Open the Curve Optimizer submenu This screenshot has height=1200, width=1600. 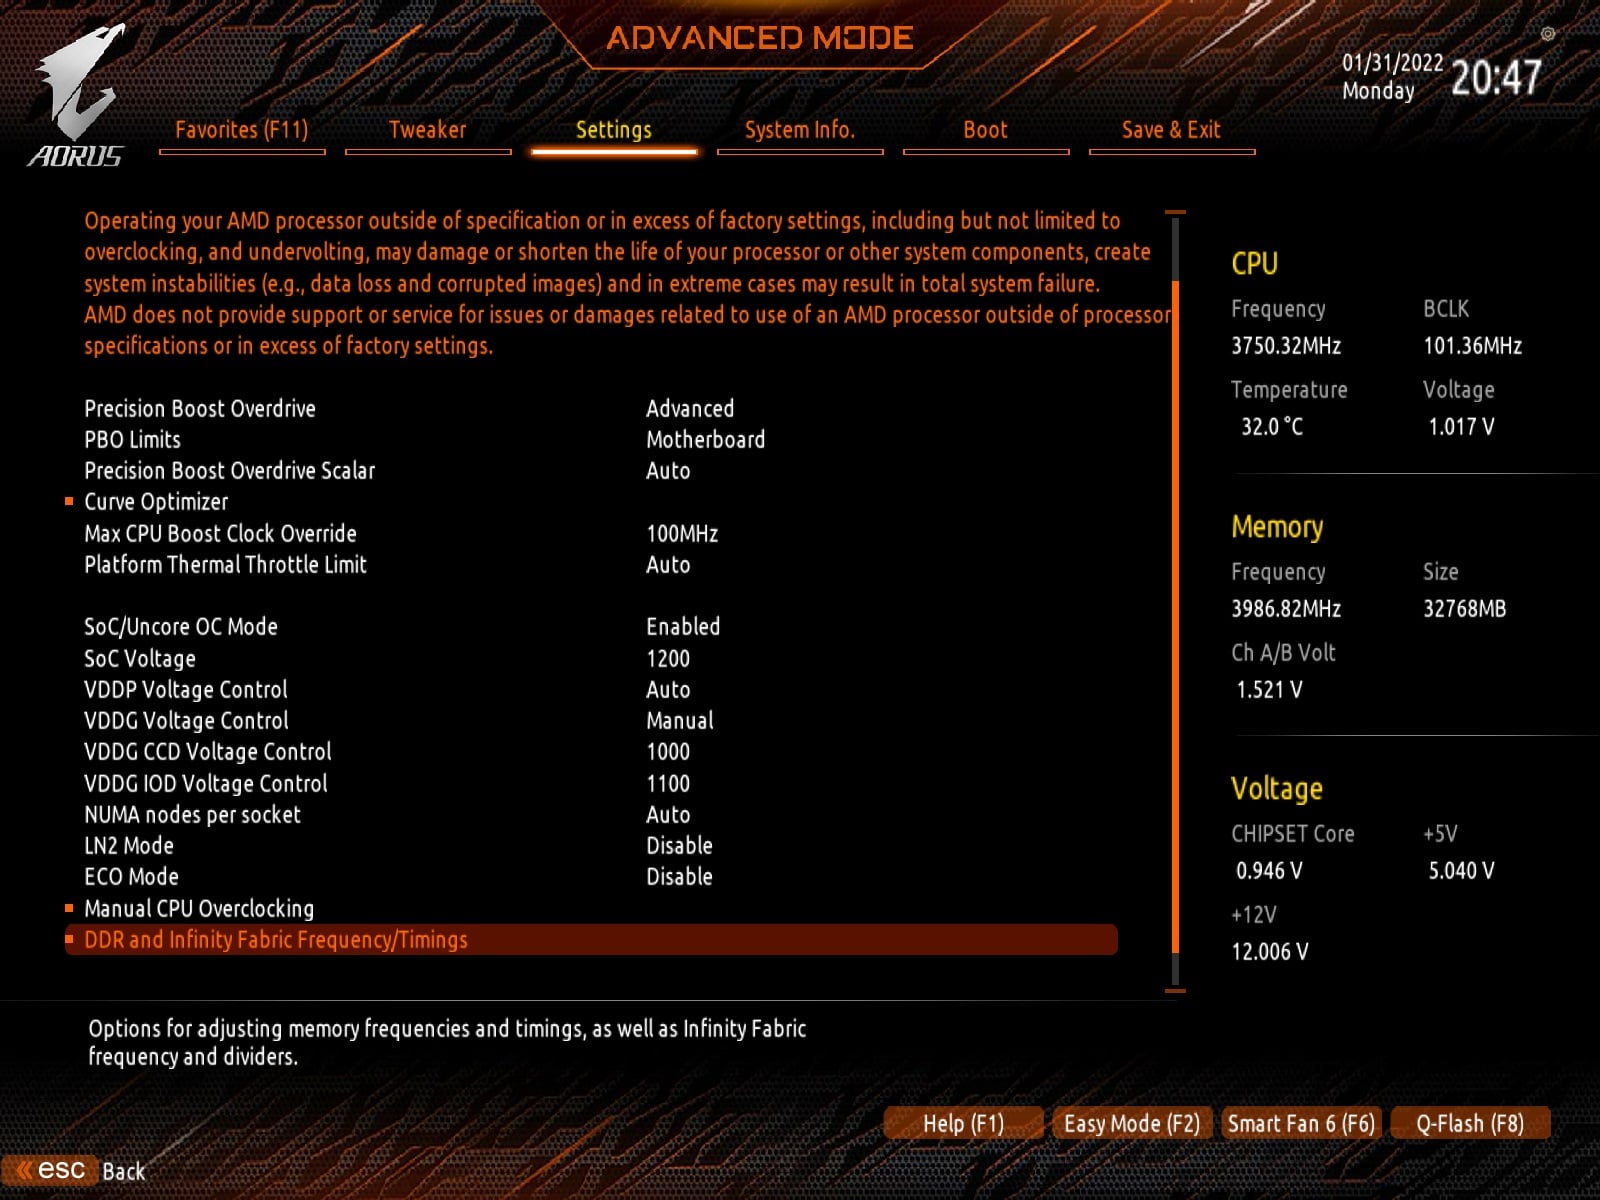point(156,502)
